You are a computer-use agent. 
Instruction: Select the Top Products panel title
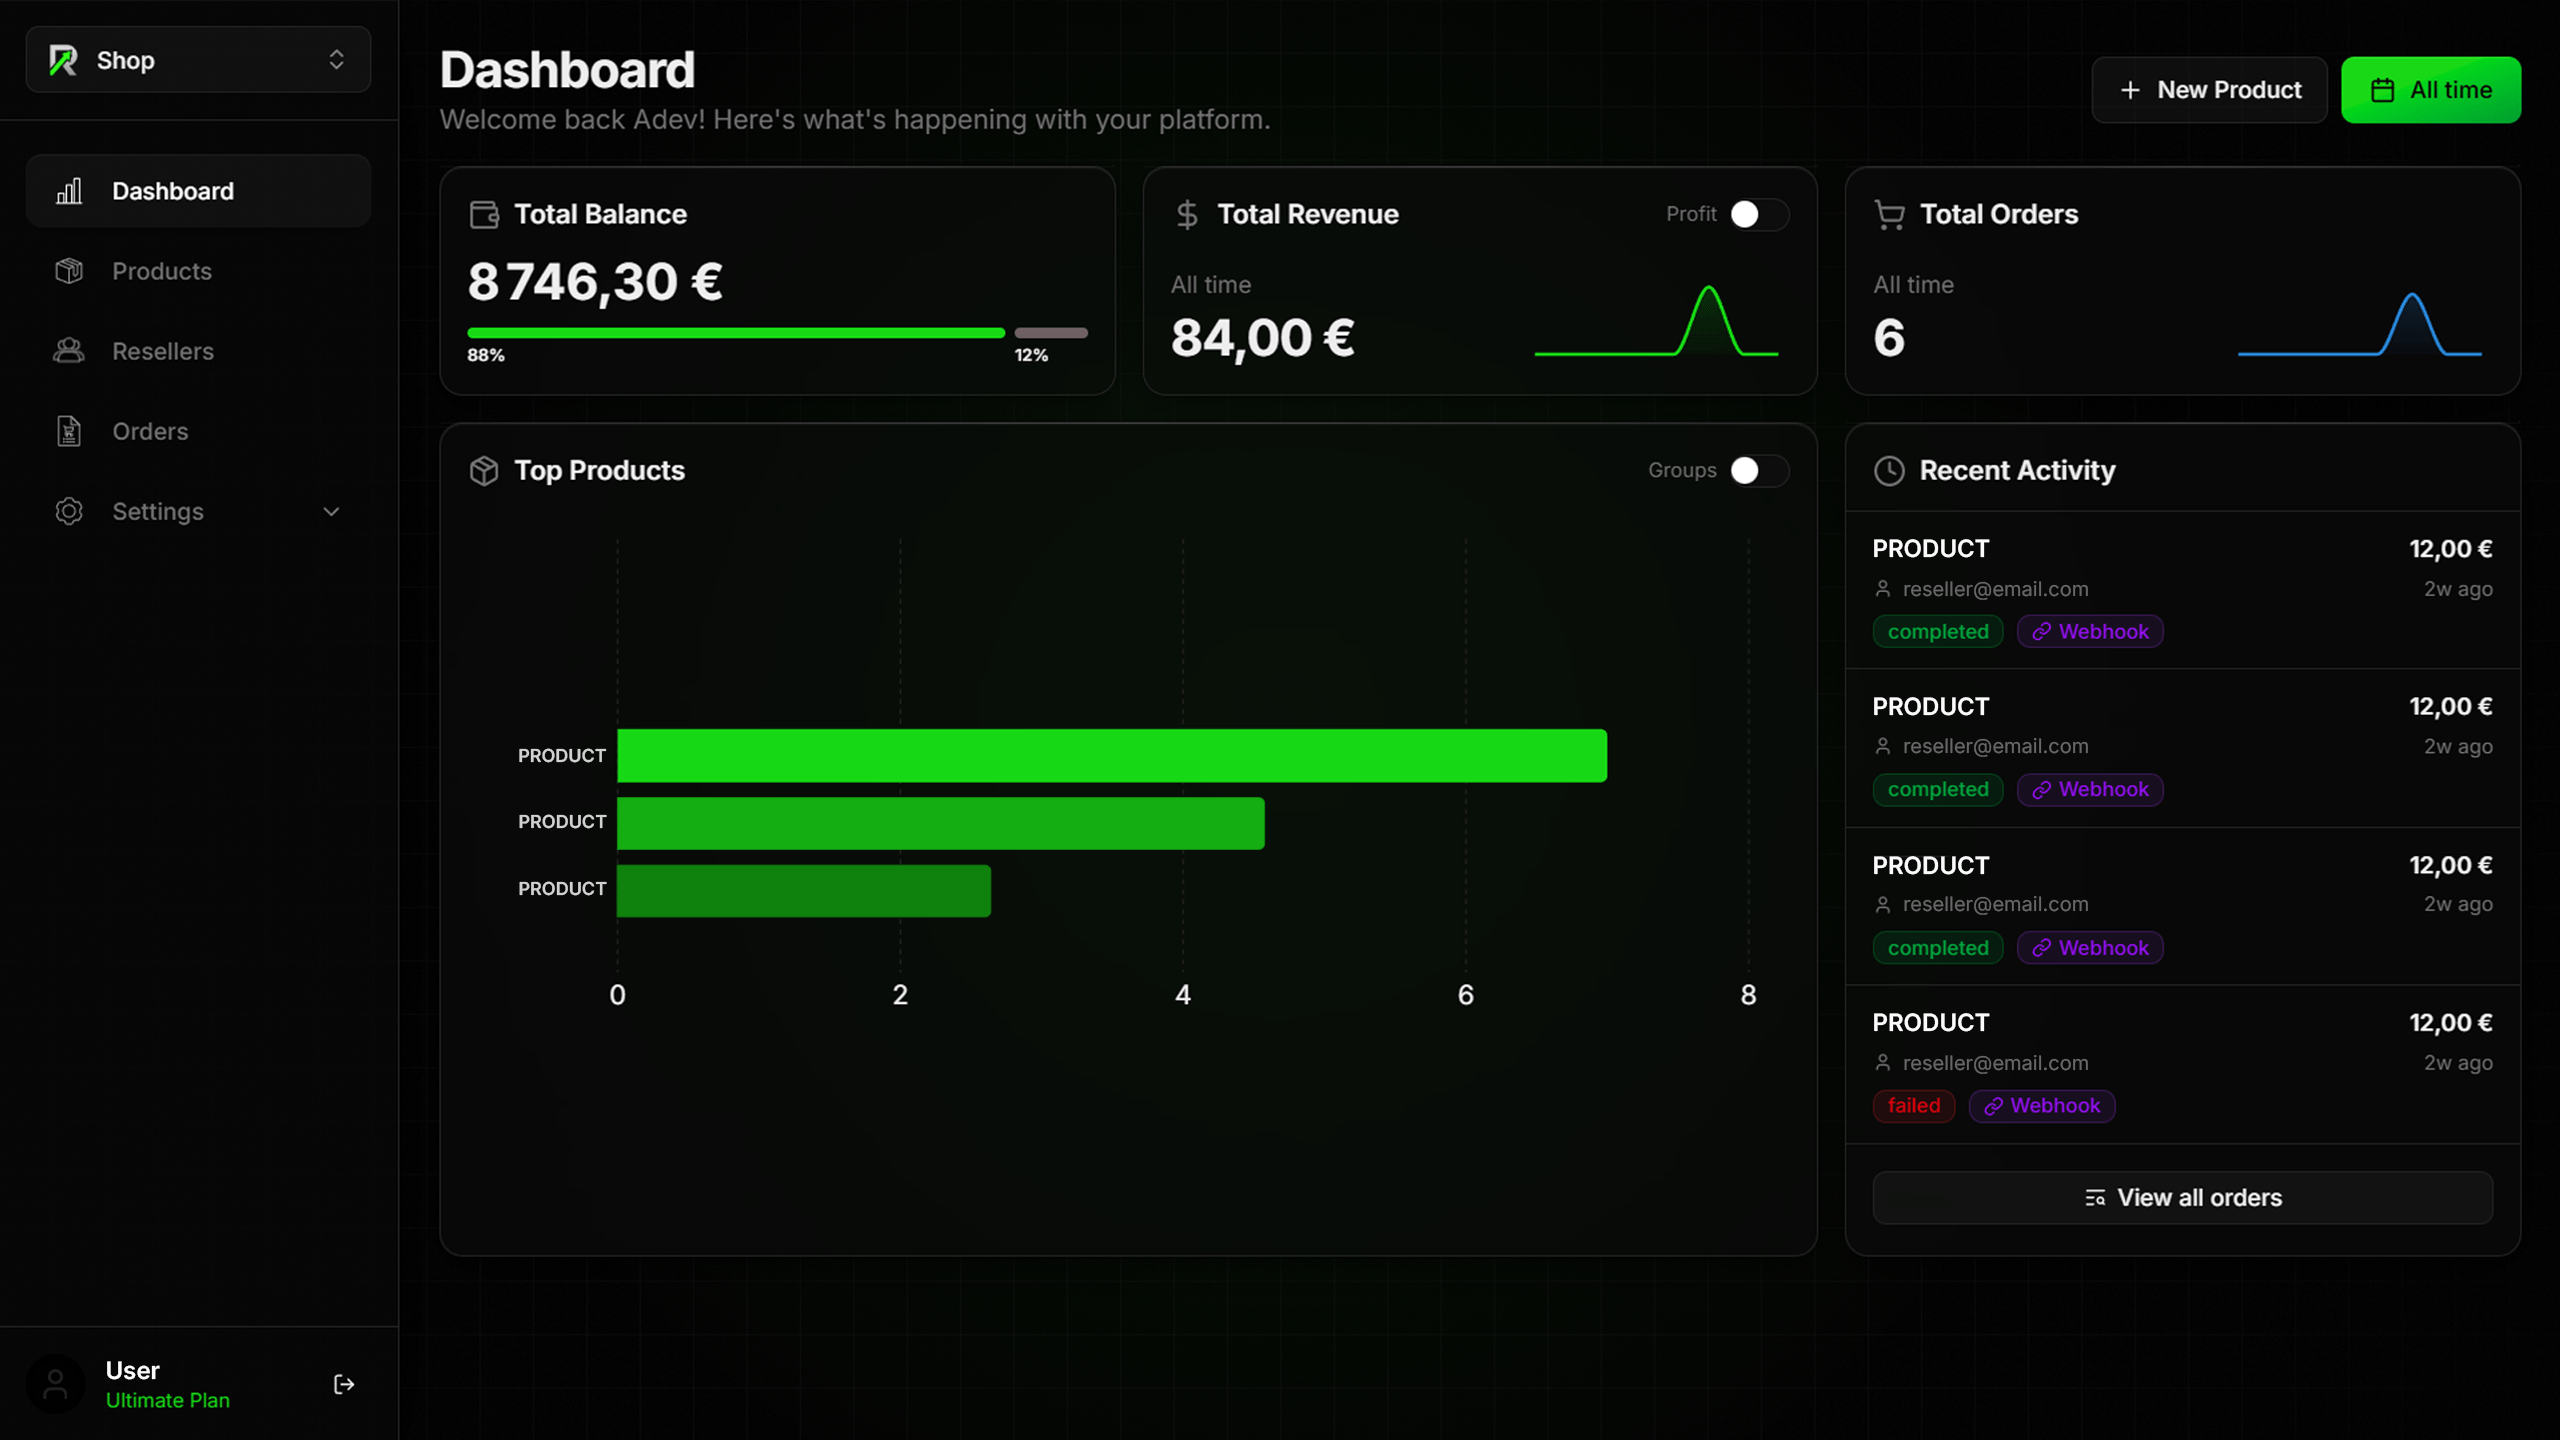(x=599, y=470)
